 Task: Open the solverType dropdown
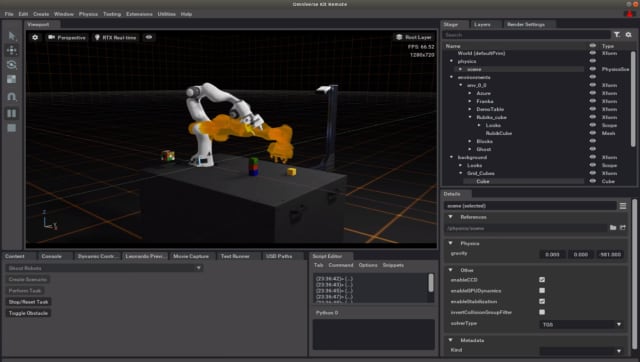(582, 324)
